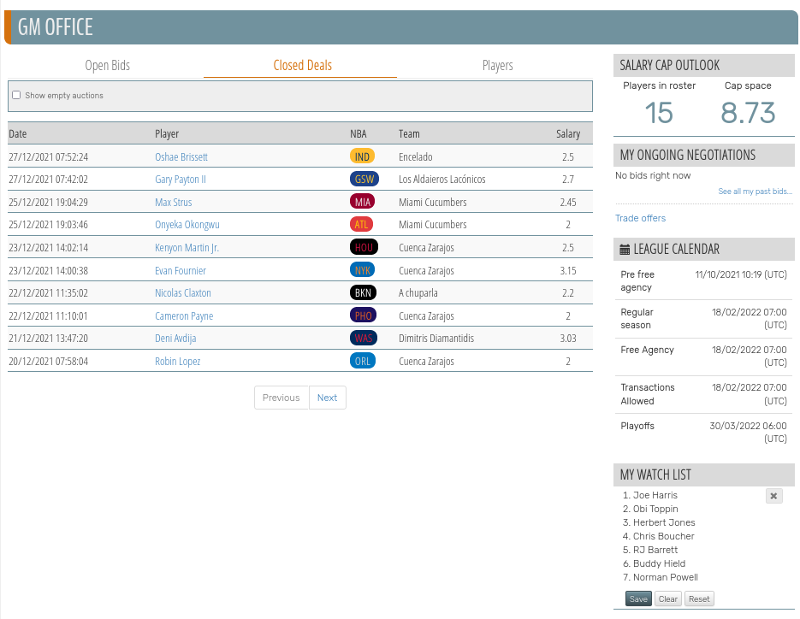Screen dimensions: 800x619
Task: Click the BKN team badge icon
Action: click(363, 293)
